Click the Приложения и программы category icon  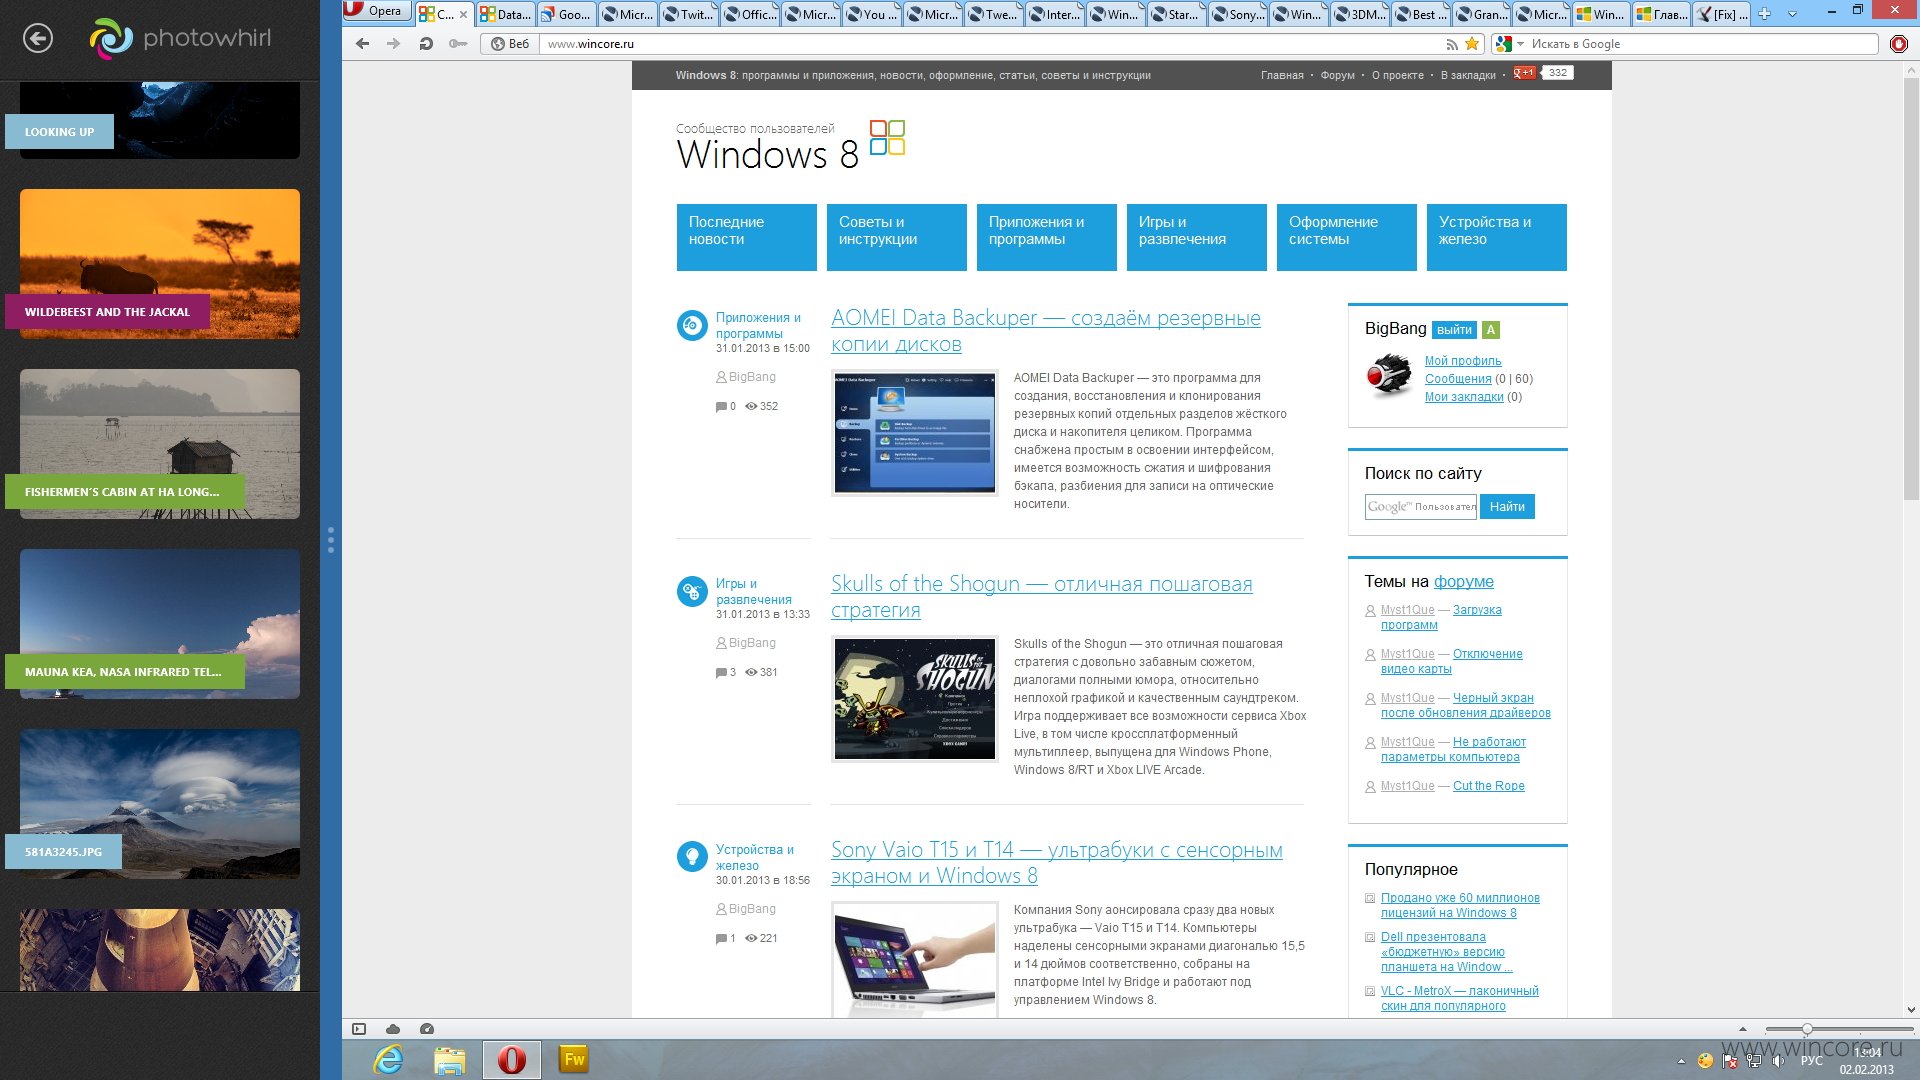[x=692, y=325]
